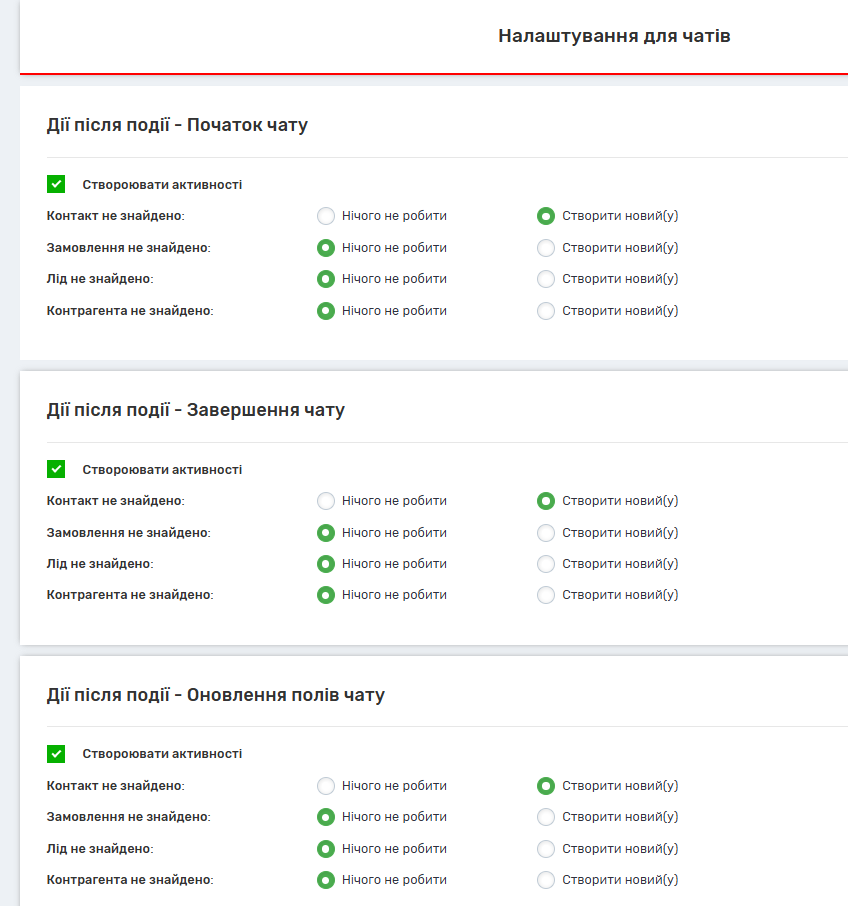Select Створити новий for Лід in Початок чату
The height and width of the screenshot is (906, 848).
tap(546, 279)
